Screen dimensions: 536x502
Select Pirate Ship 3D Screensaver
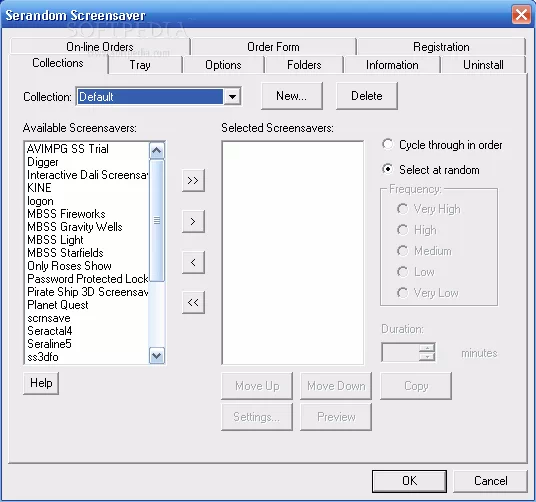click(87, 291)
